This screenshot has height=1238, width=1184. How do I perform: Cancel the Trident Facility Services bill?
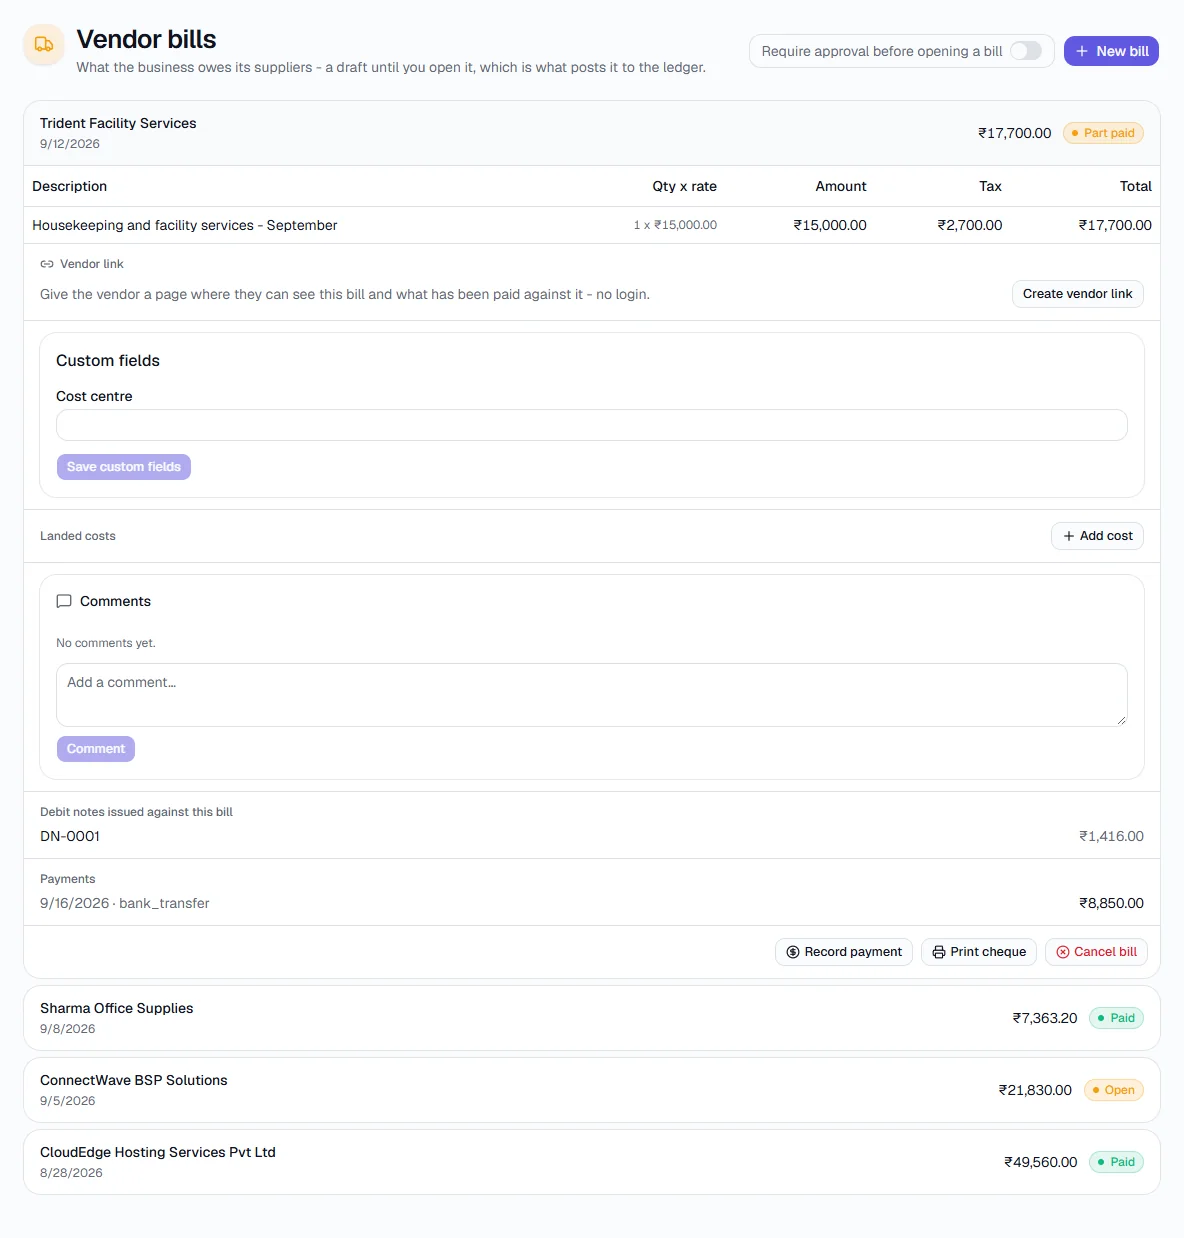pos(1096,952)
